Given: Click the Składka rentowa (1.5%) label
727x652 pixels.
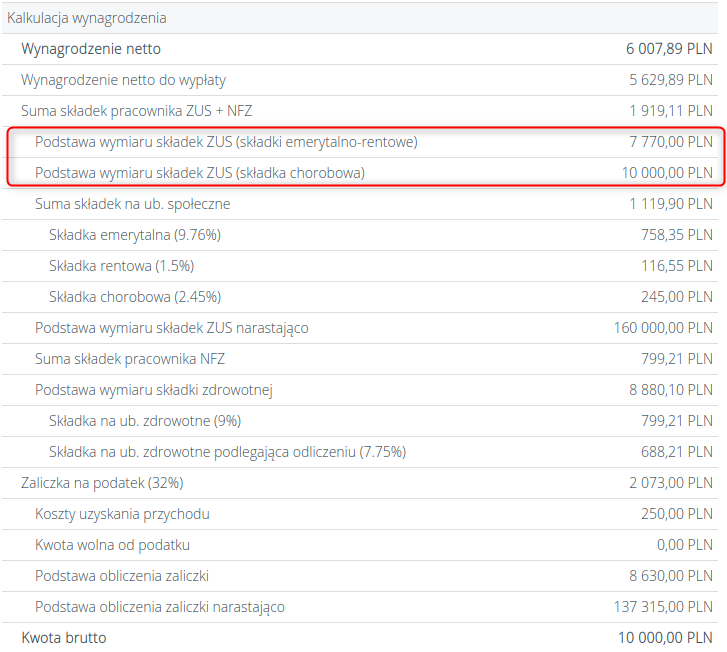Looking at the screenshot, I should pos(121,266).
